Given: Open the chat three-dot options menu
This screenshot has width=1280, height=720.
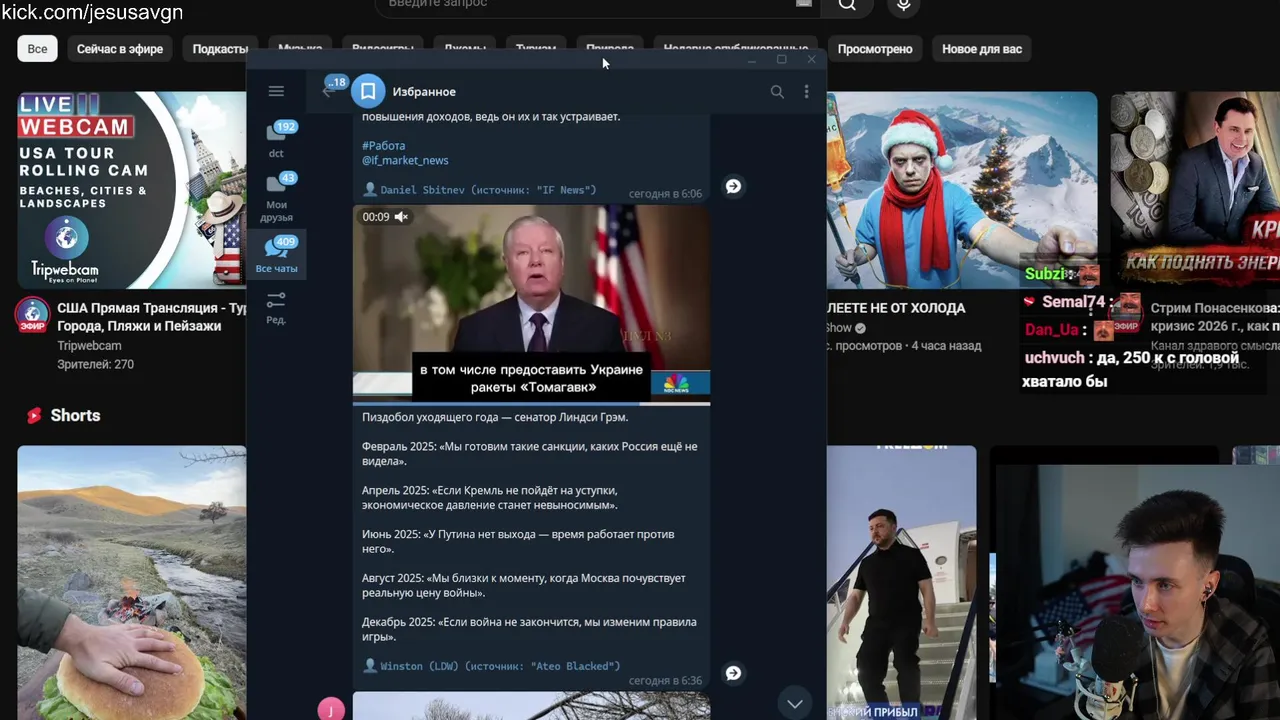Looking at the screenshot, I should (807, 91).
